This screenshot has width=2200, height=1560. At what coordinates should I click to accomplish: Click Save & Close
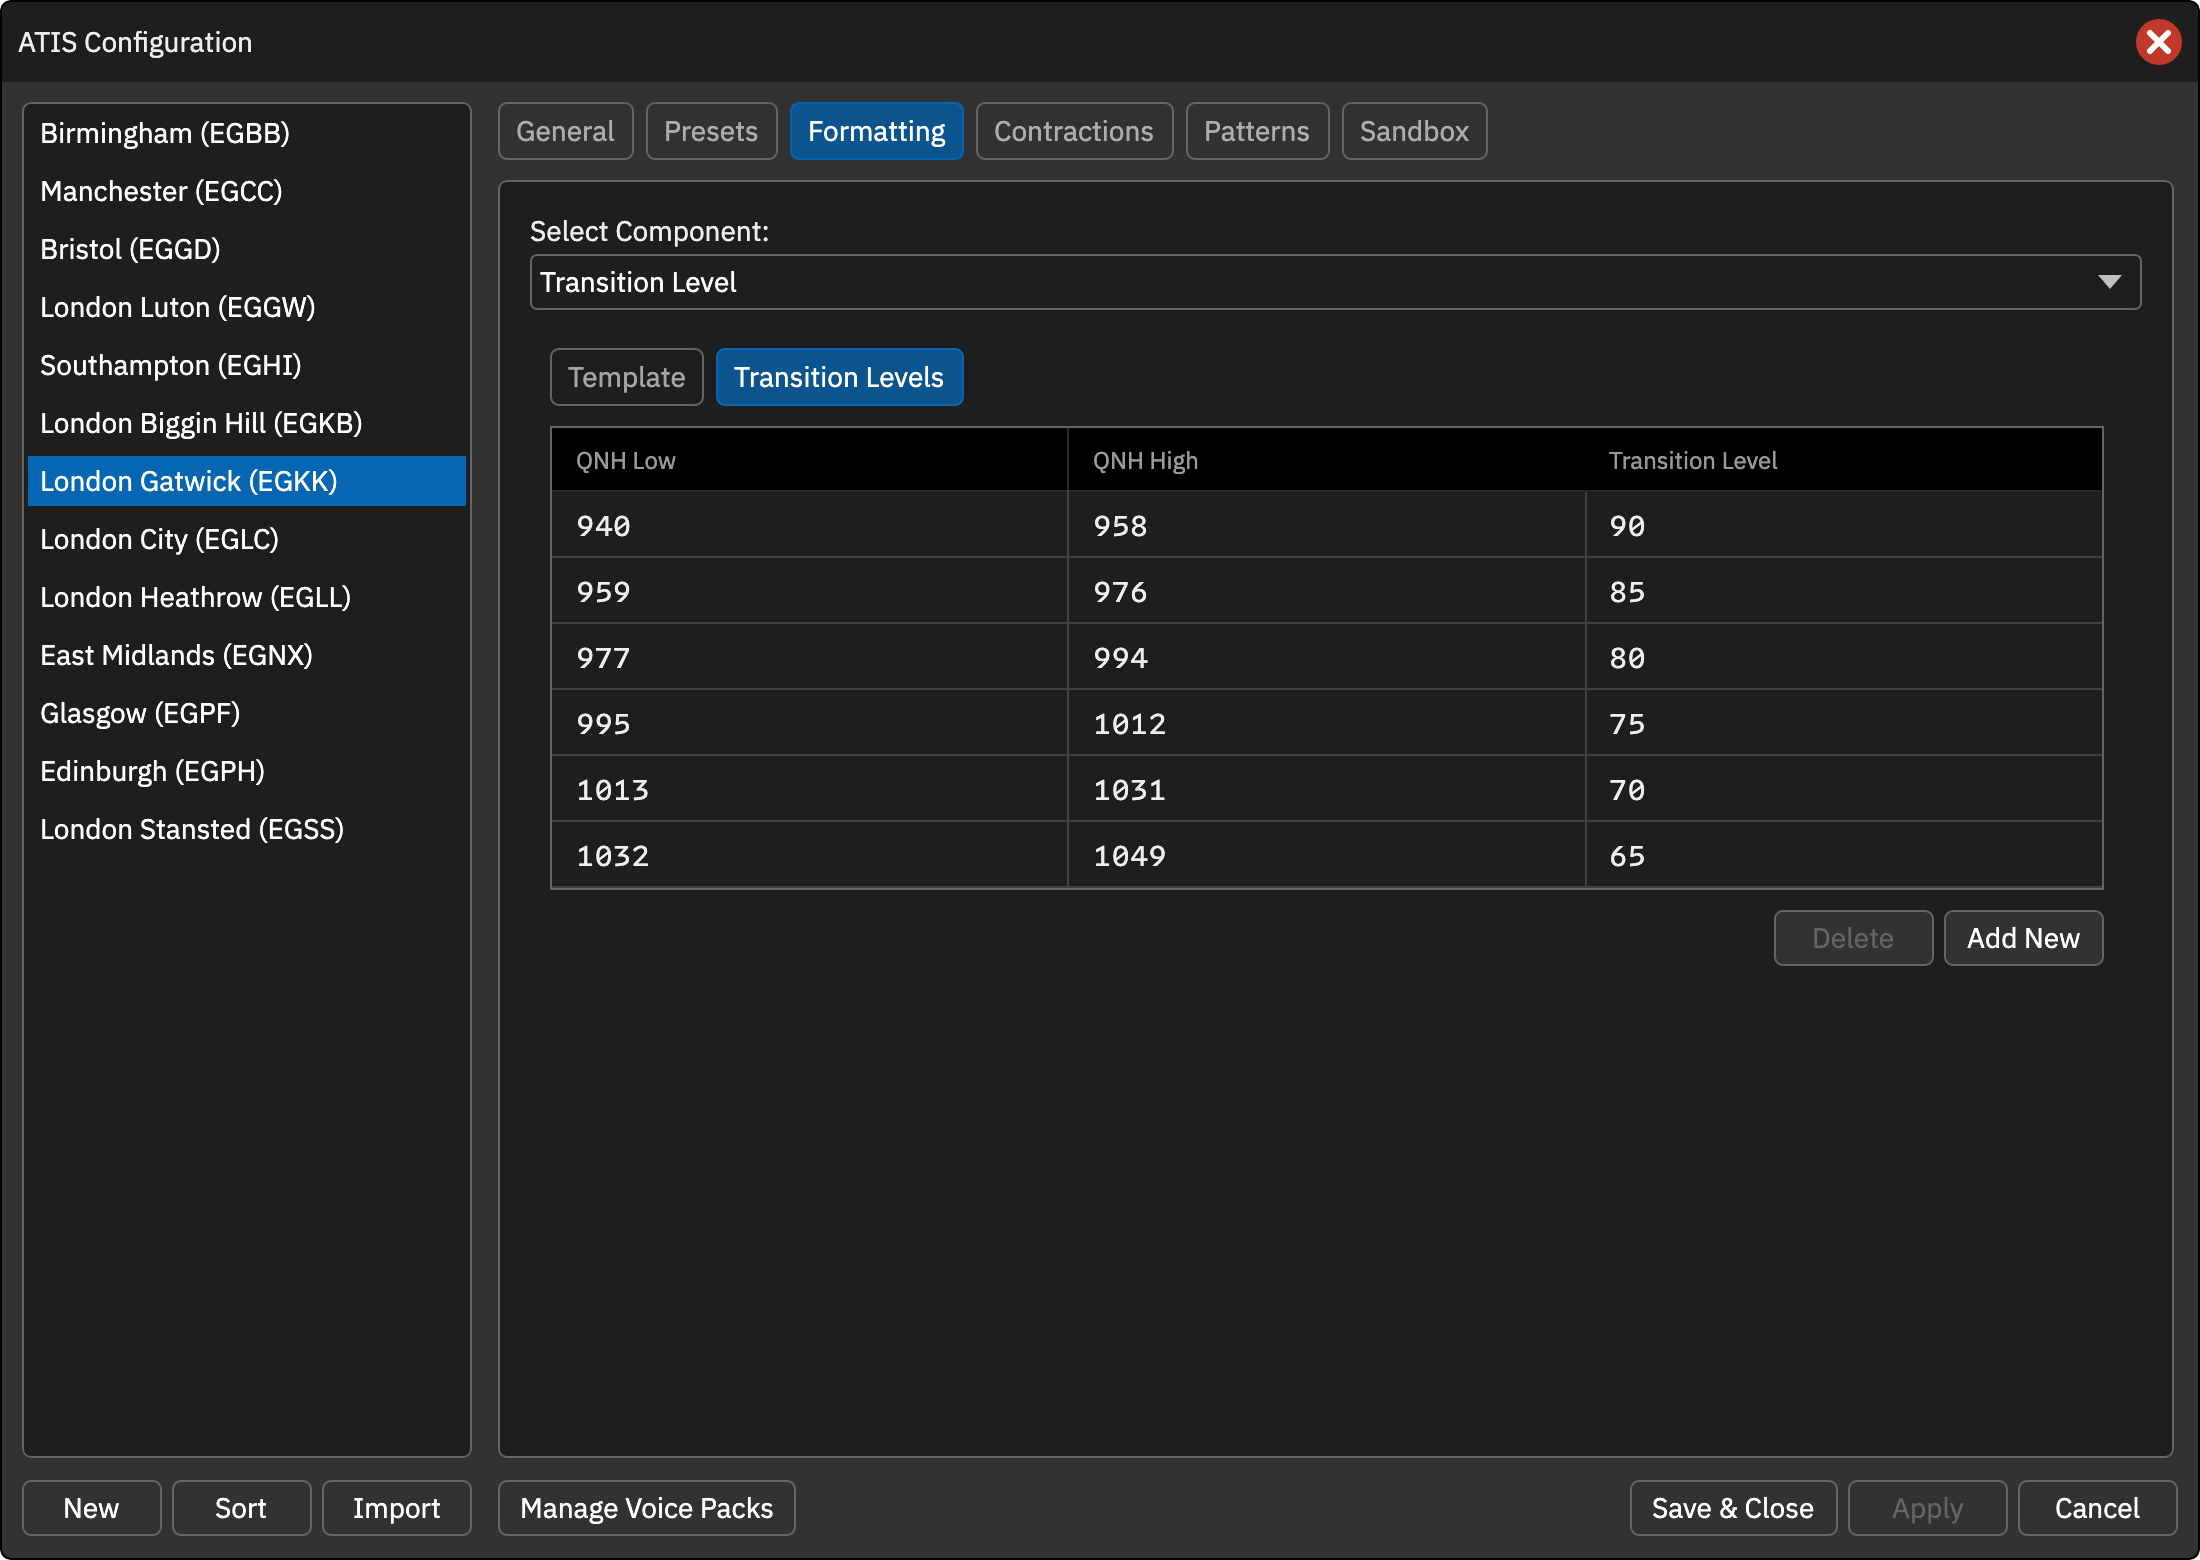1733,1508
